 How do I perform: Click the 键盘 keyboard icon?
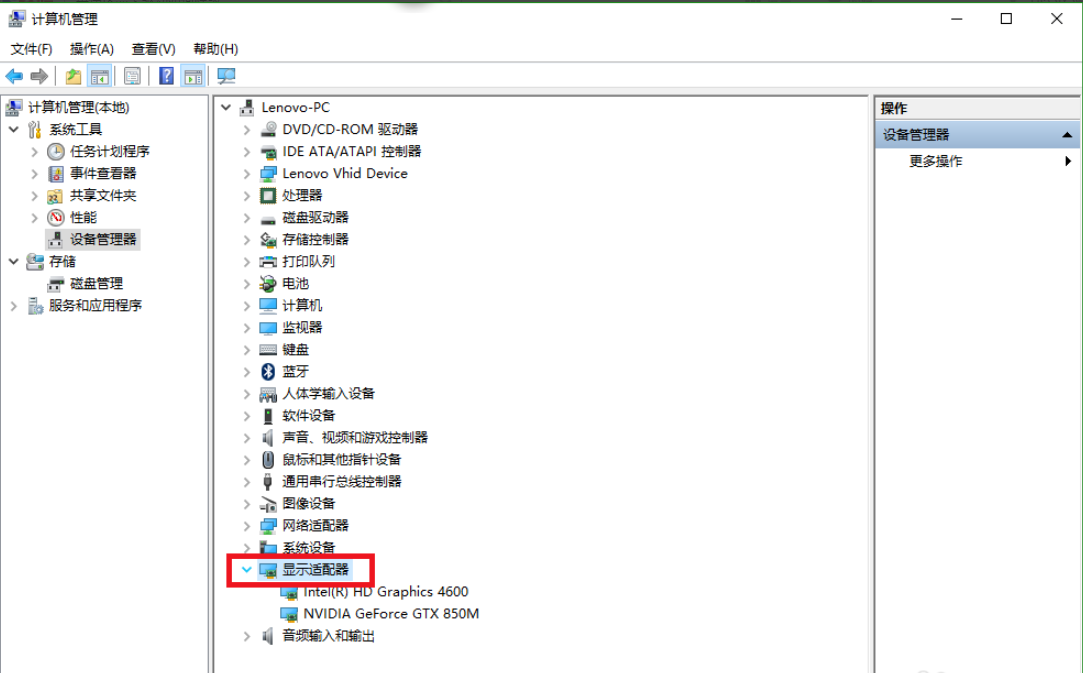tap(268, 350)
